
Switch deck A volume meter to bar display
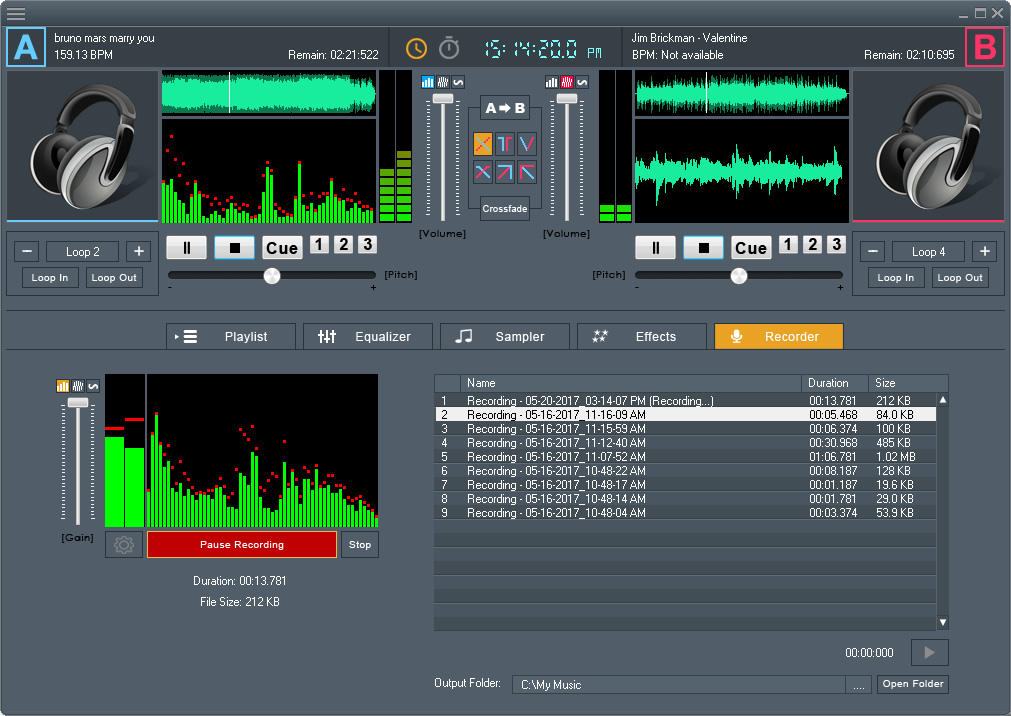coord(426,81)
